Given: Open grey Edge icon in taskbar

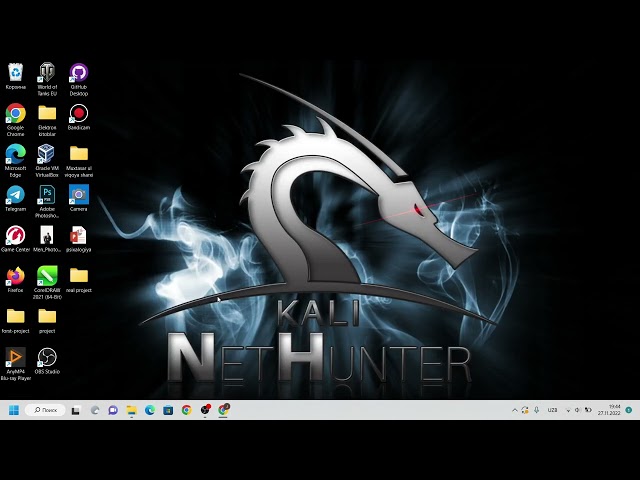Looking at the screenshot, I should (x=95, y=410).
